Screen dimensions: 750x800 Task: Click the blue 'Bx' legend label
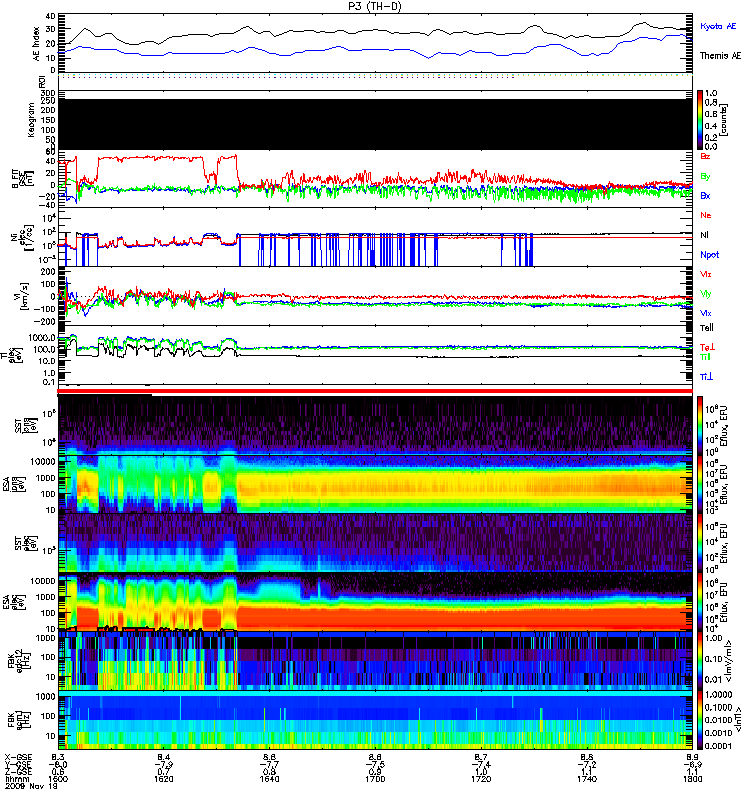[705, 196]
